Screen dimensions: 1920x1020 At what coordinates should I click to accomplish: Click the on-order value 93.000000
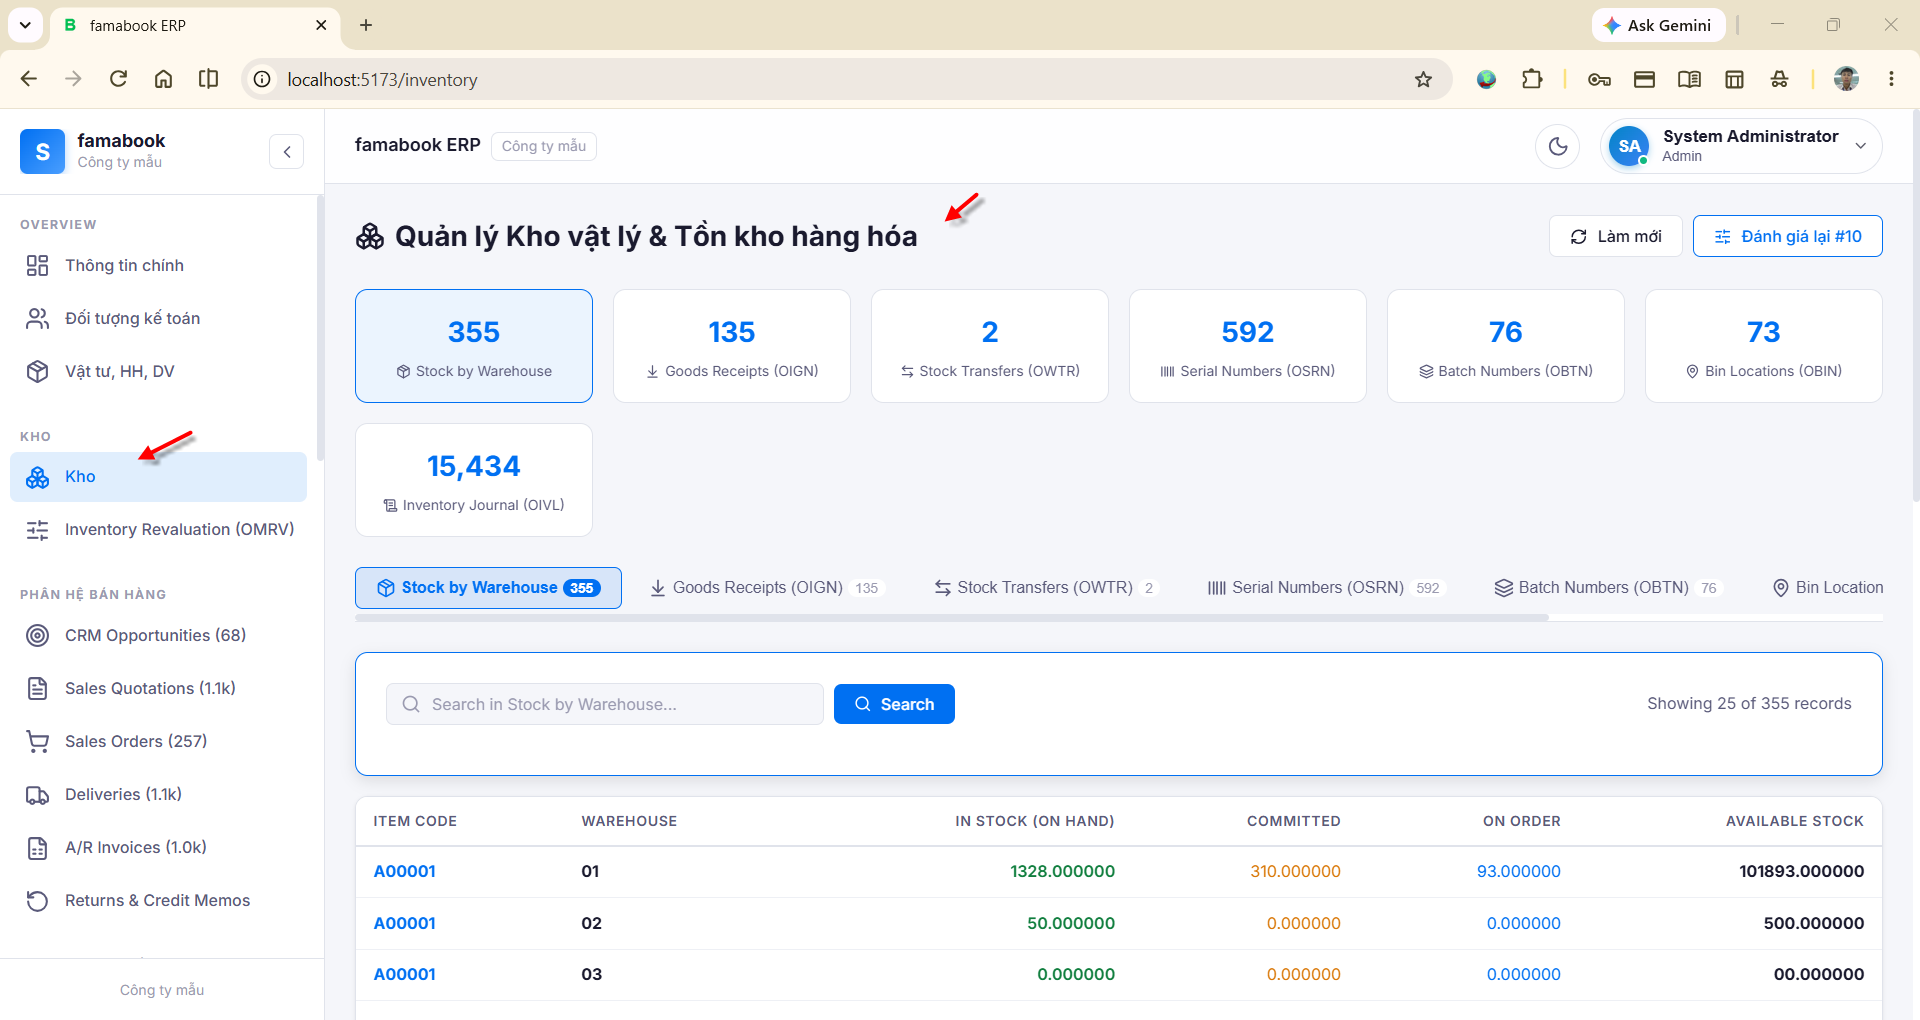tap(1518, 871)
